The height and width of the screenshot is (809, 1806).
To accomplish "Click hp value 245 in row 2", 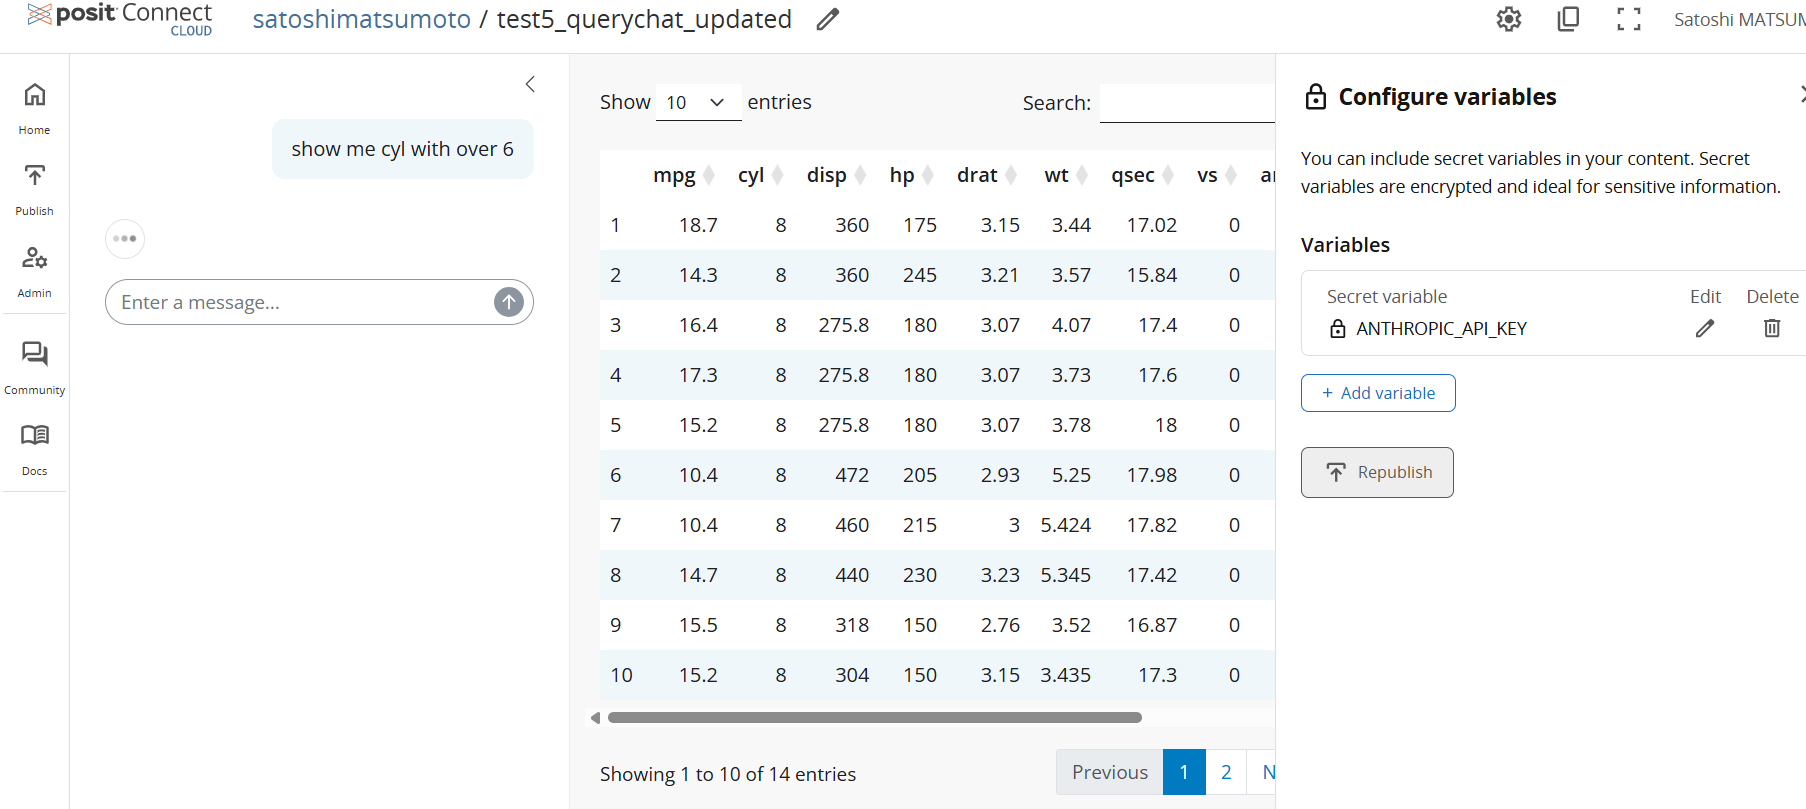I will [x=920, y=275].
